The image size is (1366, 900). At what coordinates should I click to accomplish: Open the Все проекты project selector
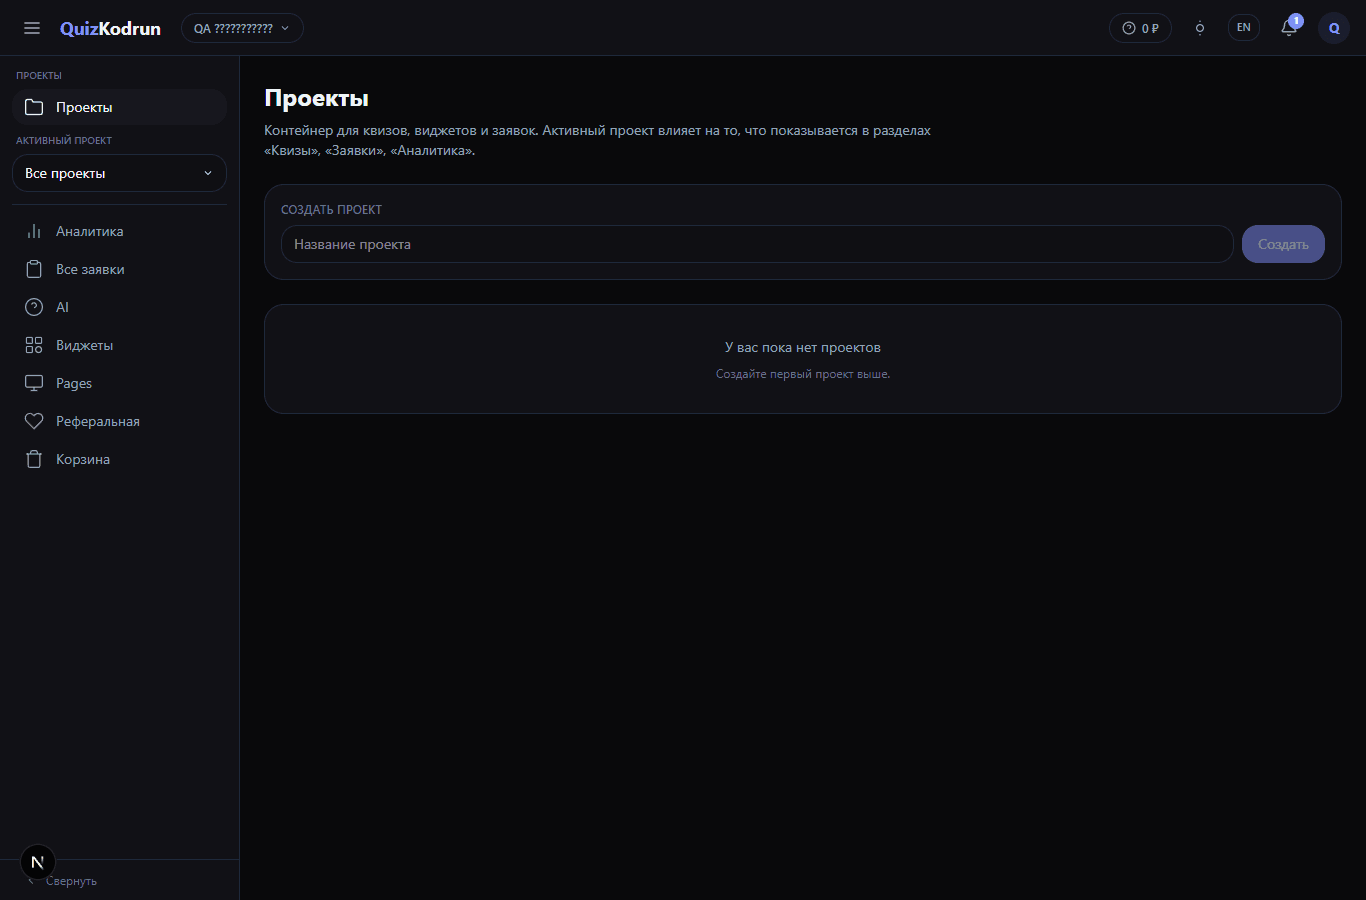119,173
